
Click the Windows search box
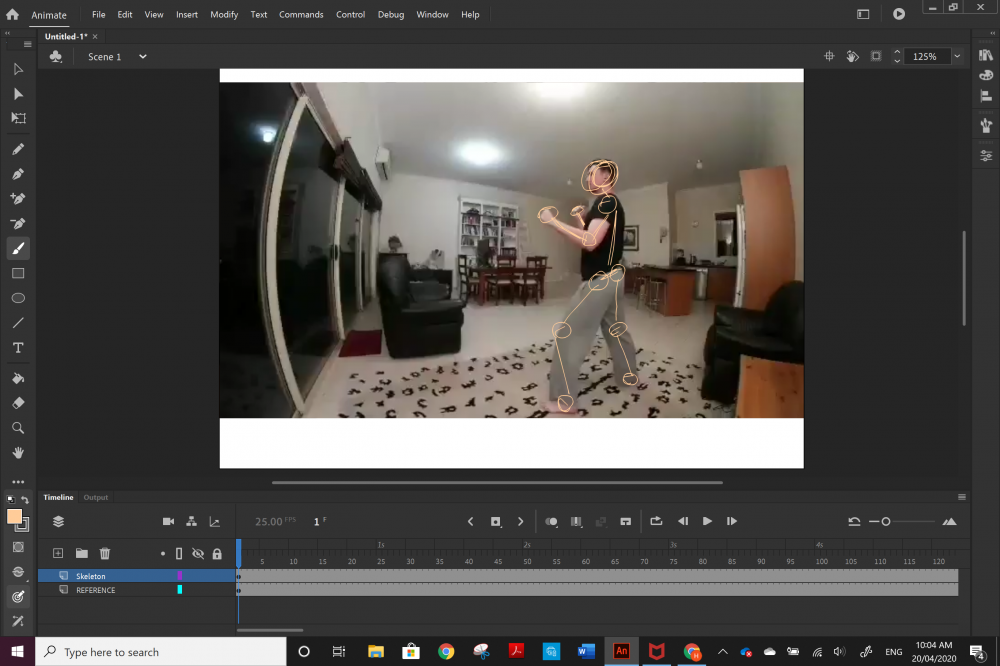click(x=160, y=652)
